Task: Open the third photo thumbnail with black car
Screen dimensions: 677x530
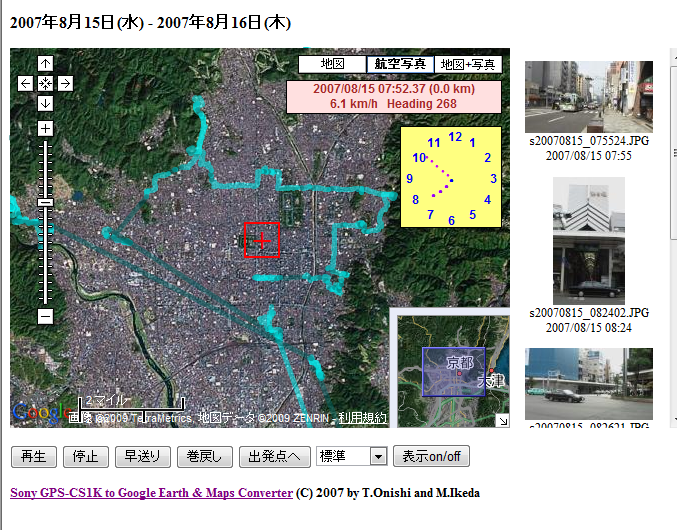Action: [x=589, y=384]
